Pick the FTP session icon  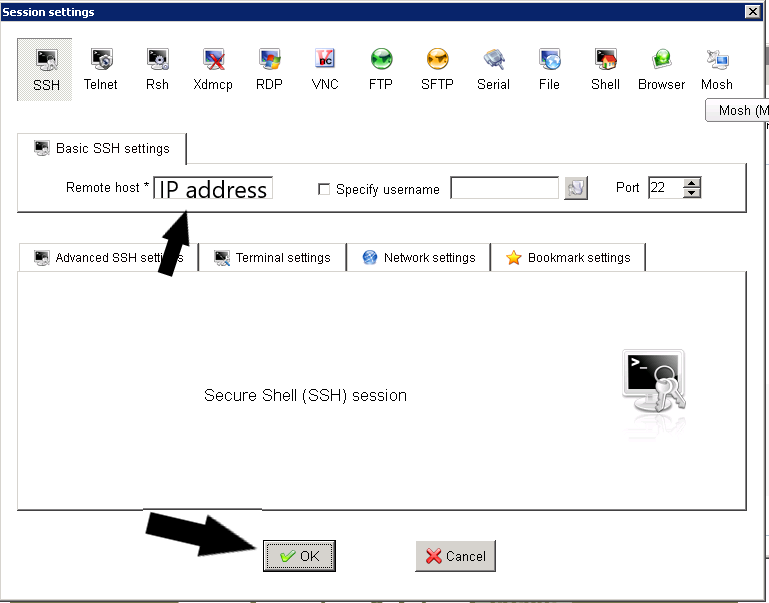(381, 70)
